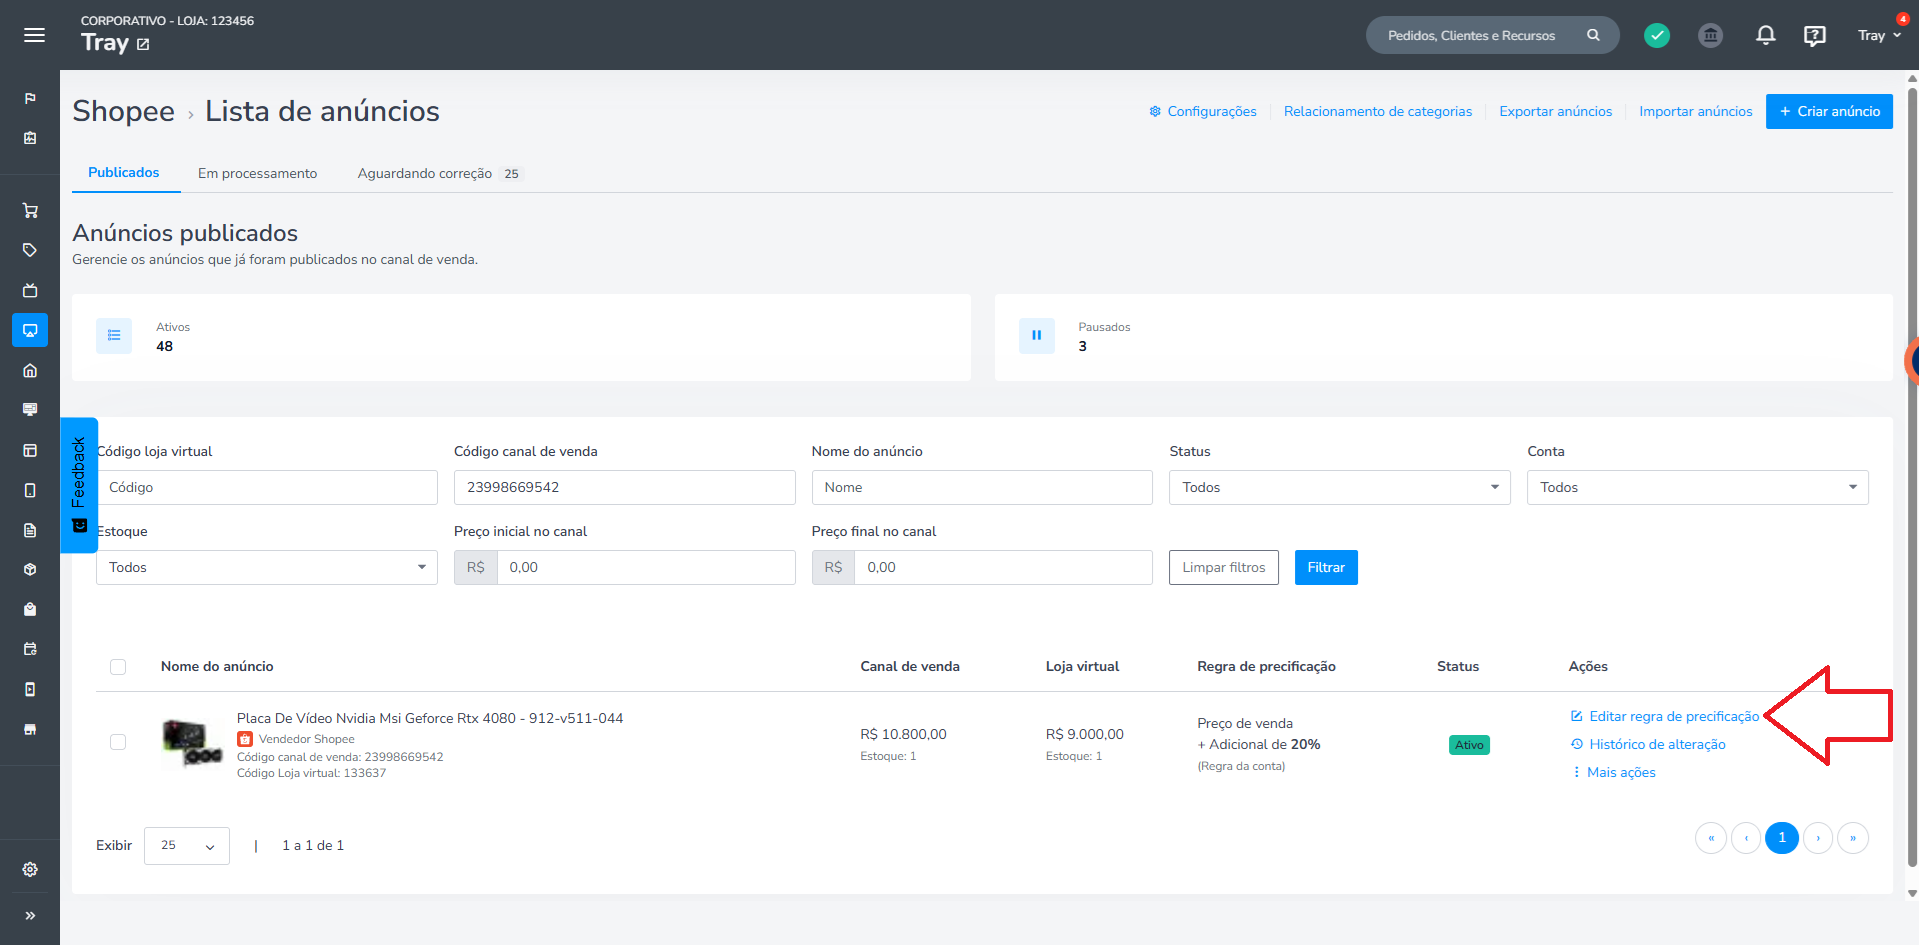The image size is (1919, 945).
Task: Open the settings gear in sidebar
Action: tap(30, 869)
